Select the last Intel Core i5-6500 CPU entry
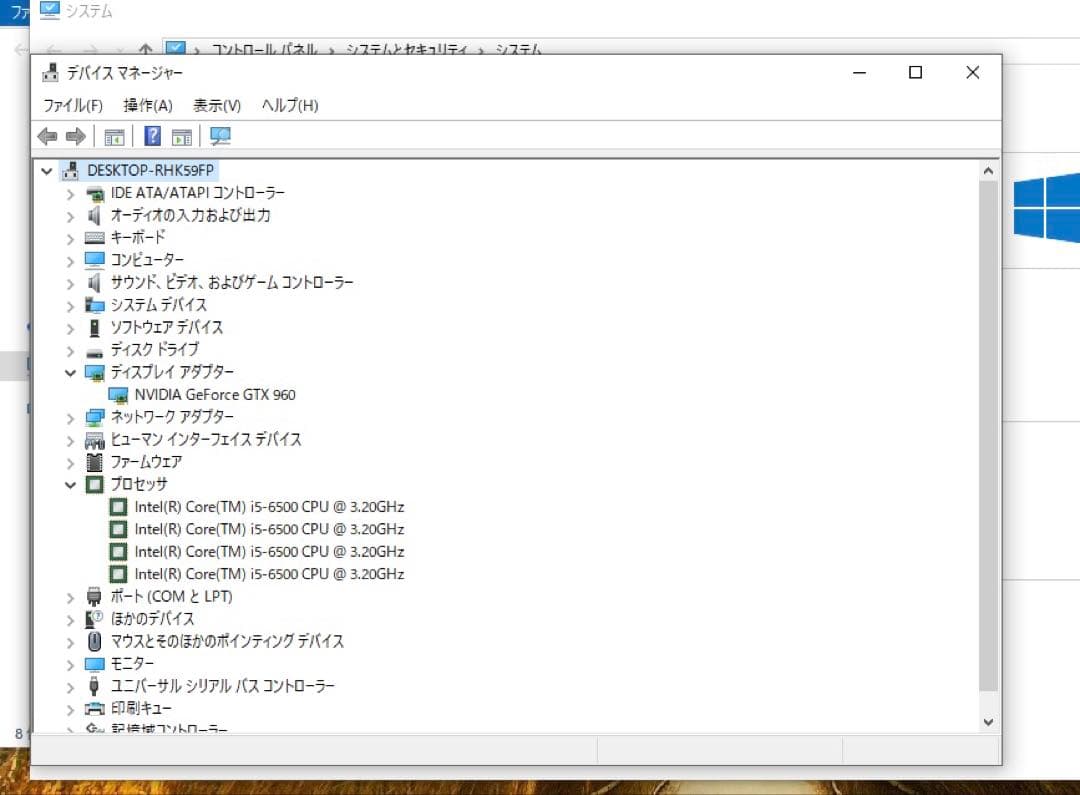 [x=269, y=574]
